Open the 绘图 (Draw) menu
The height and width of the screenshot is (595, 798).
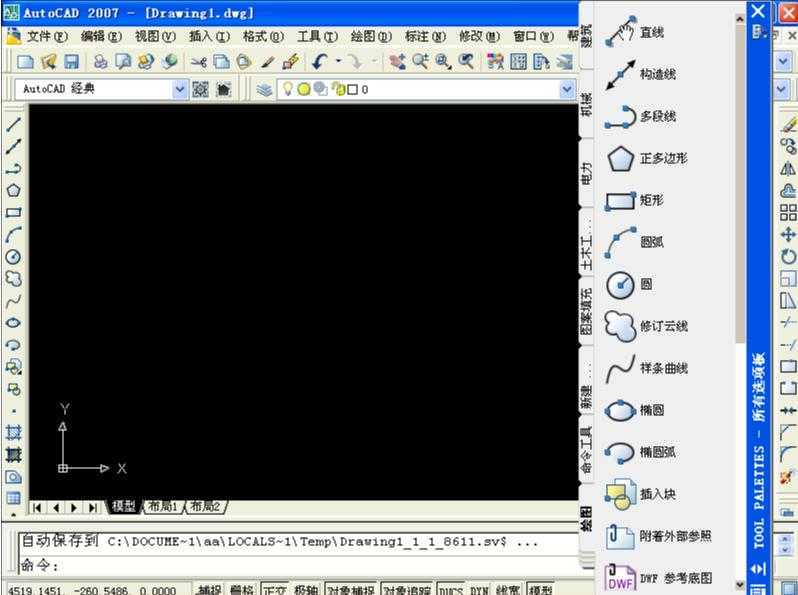pyautogui.click(x=371, y=36)
